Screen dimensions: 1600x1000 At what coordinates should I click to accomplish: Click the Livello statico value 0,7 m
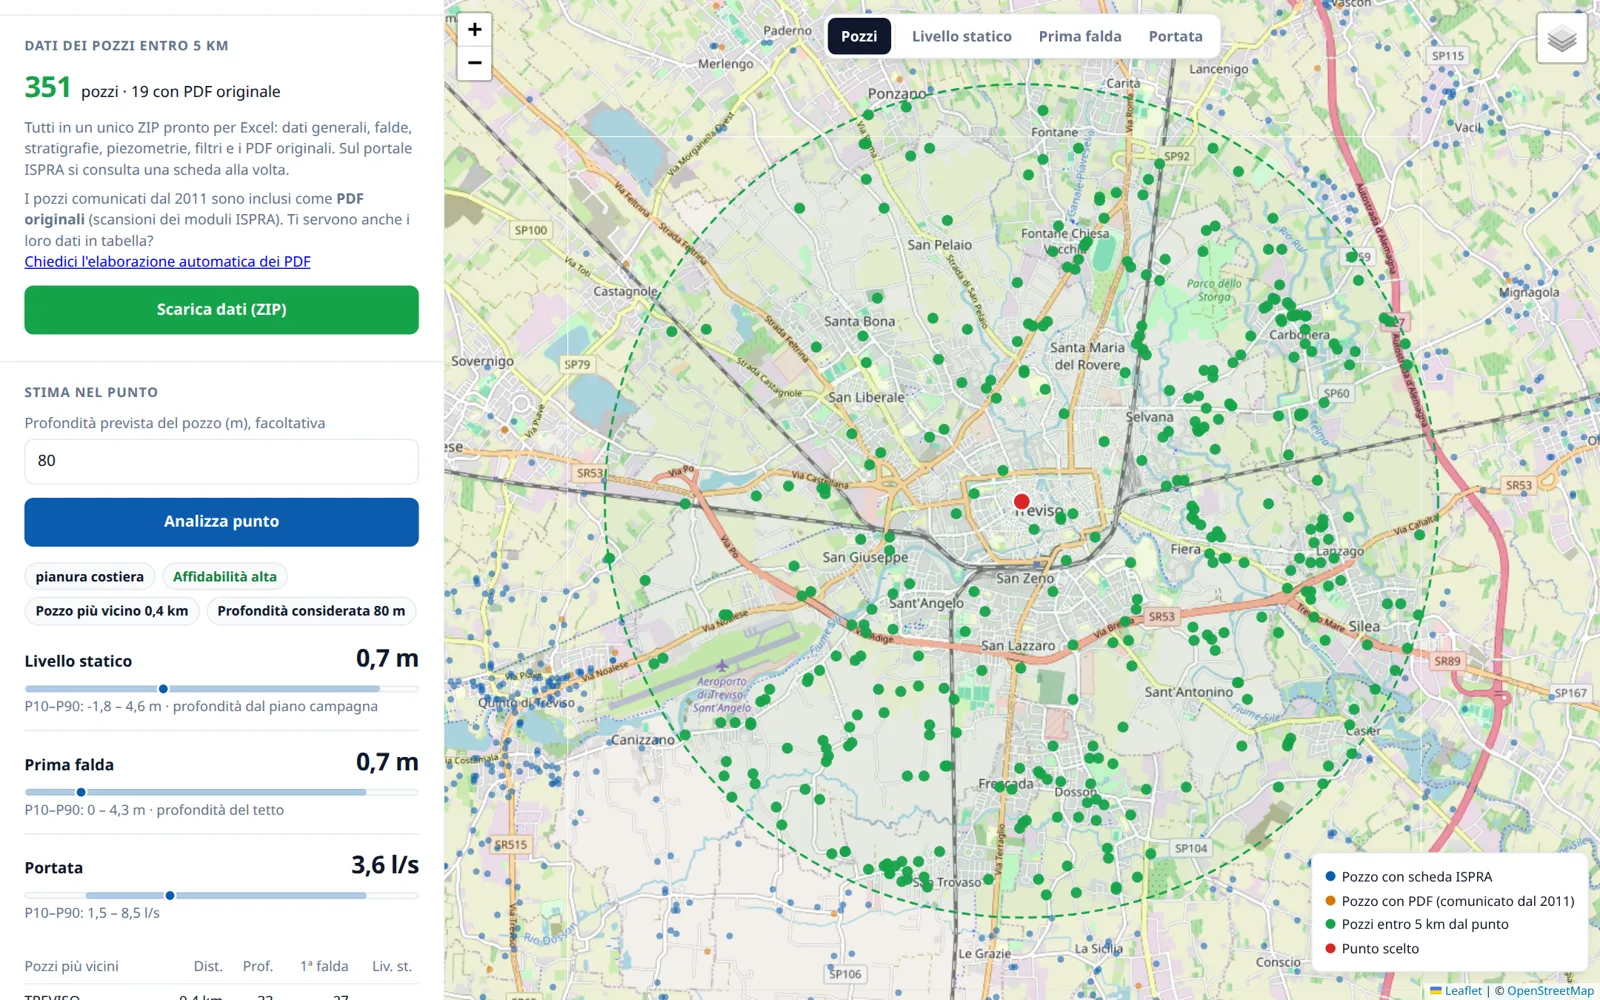387,659
